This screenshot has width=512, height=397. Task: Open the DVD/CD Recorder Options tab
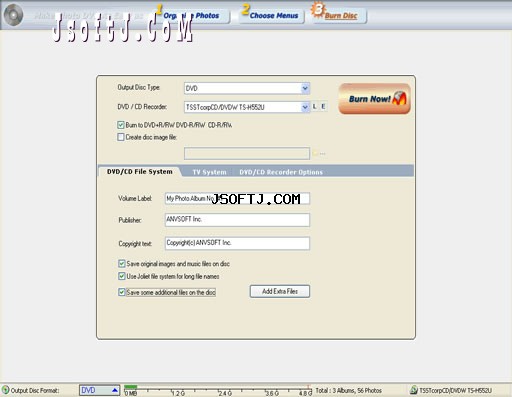coord(281,172)
